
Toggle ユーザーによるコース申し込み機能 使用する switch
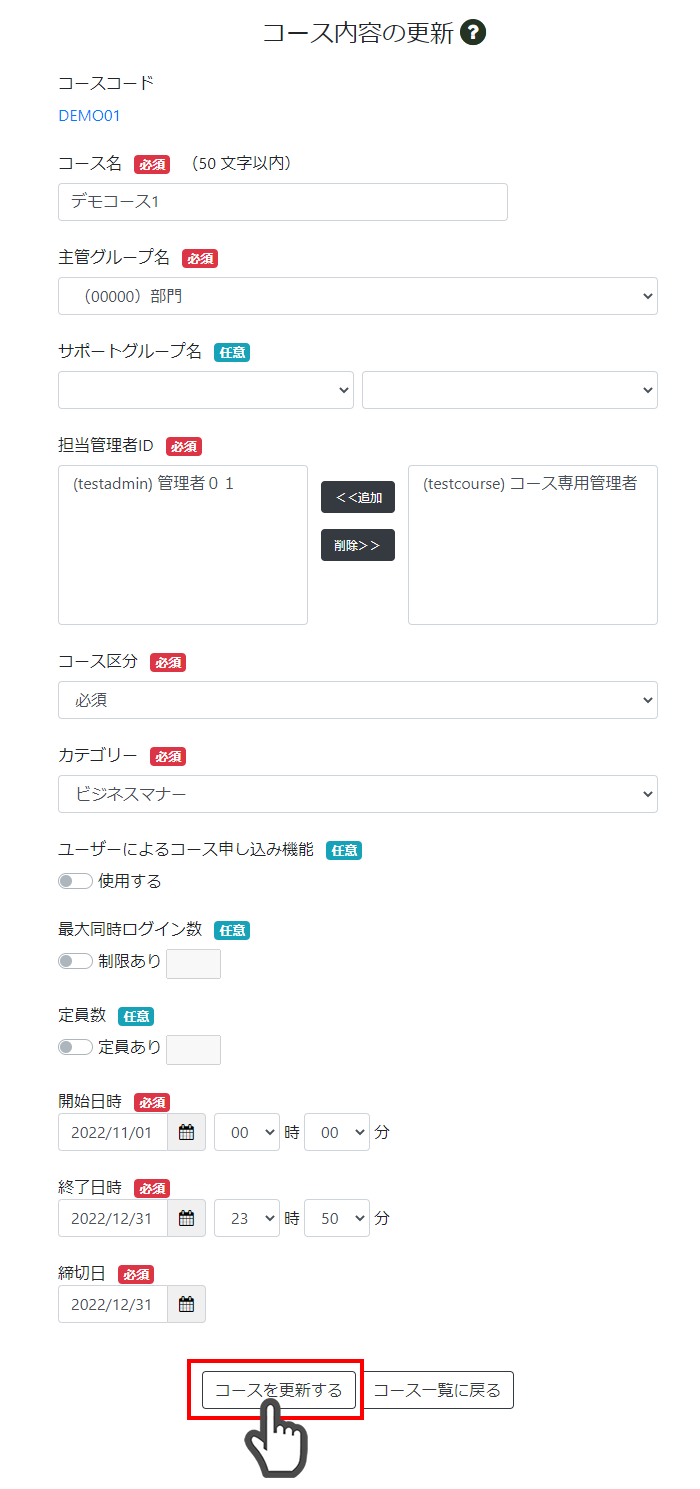pos(76,881)
